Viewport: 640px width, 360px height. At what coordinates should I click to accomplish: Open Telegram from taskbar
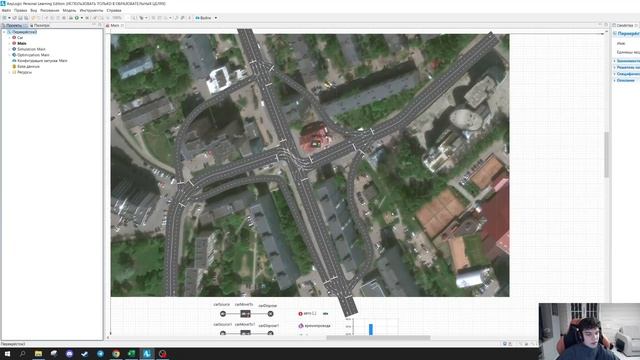100,353
